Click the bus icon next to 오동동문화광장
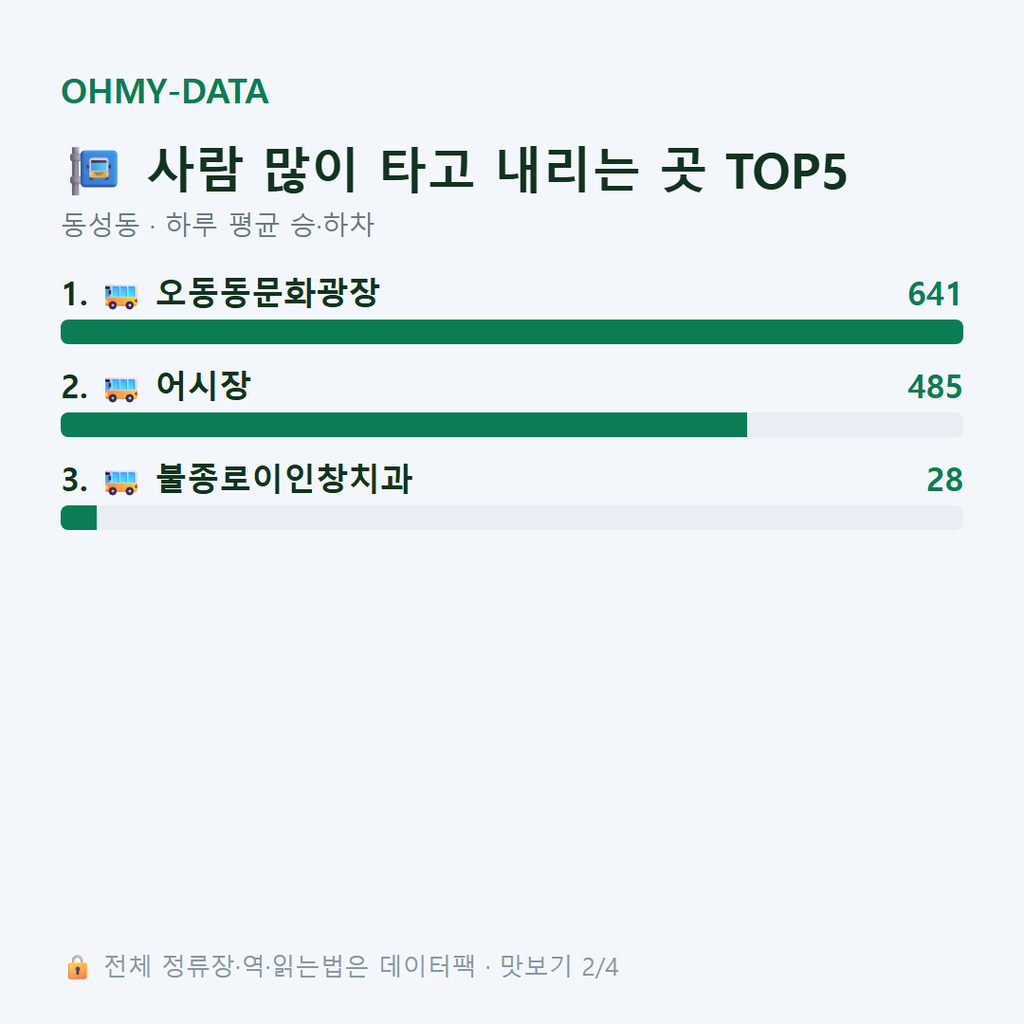 [x=121, y=296]
